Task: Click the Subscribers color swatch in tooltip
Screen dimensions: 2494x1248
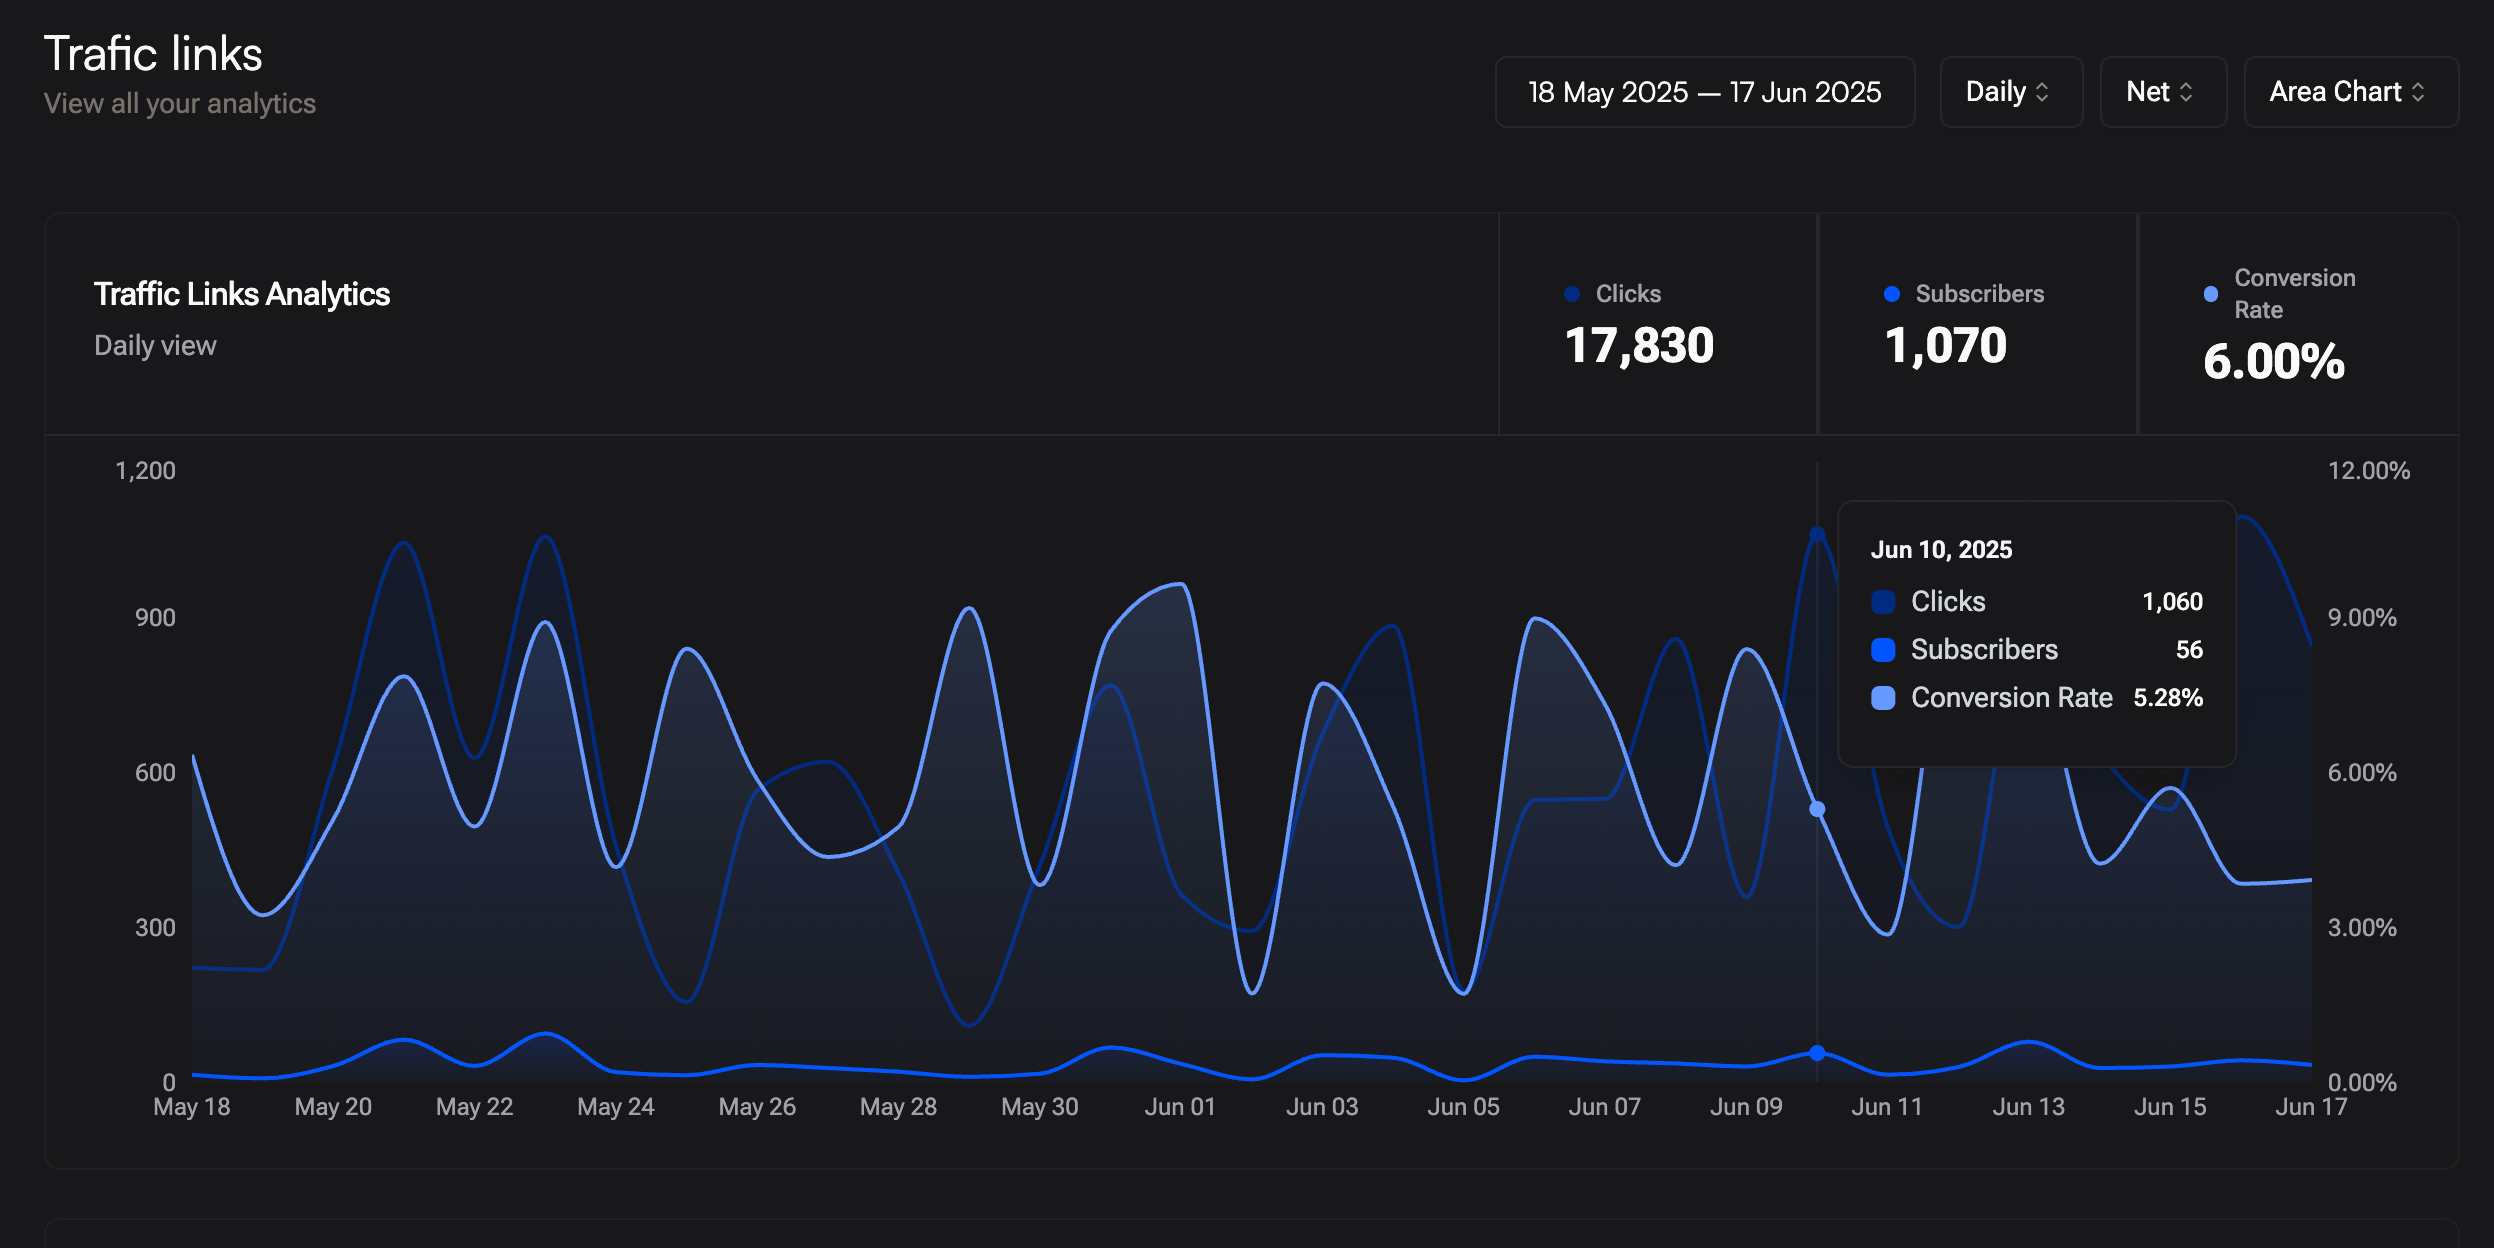Action: [x=1883, y=650]
